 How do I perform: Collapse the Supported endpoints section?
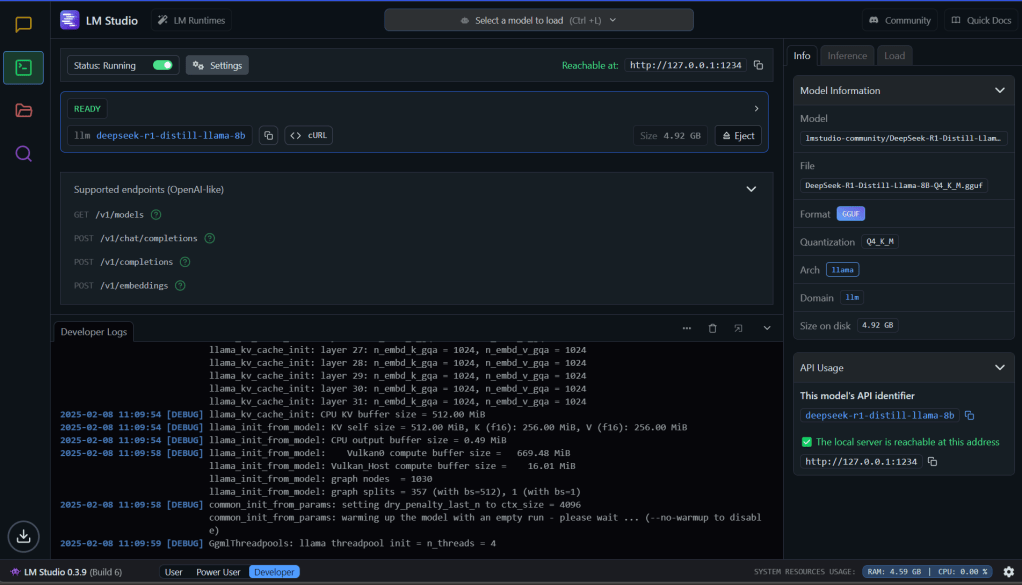click(752, 189)
